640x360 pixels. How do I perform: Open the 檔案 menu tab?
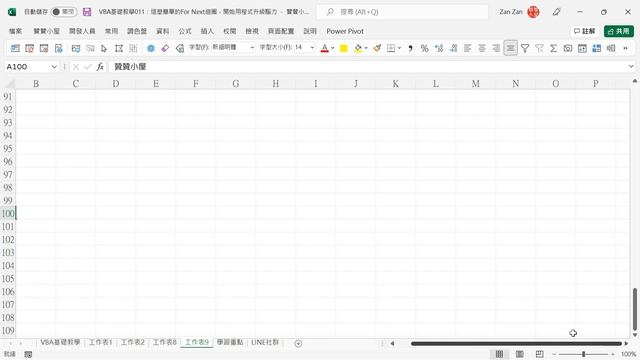point(16,31)
